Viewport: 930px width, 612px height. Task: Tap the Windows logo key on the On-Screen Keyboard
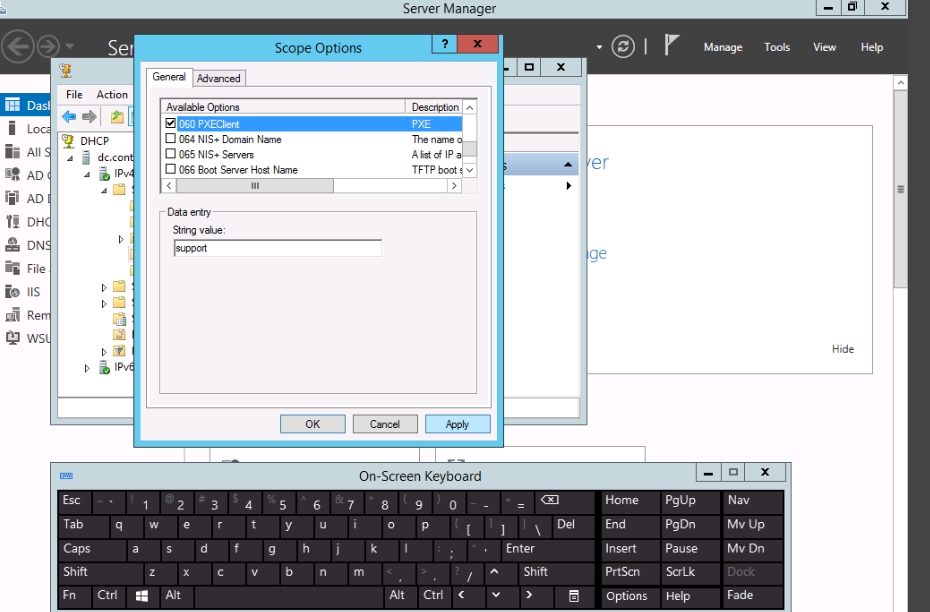pos(142,596)
